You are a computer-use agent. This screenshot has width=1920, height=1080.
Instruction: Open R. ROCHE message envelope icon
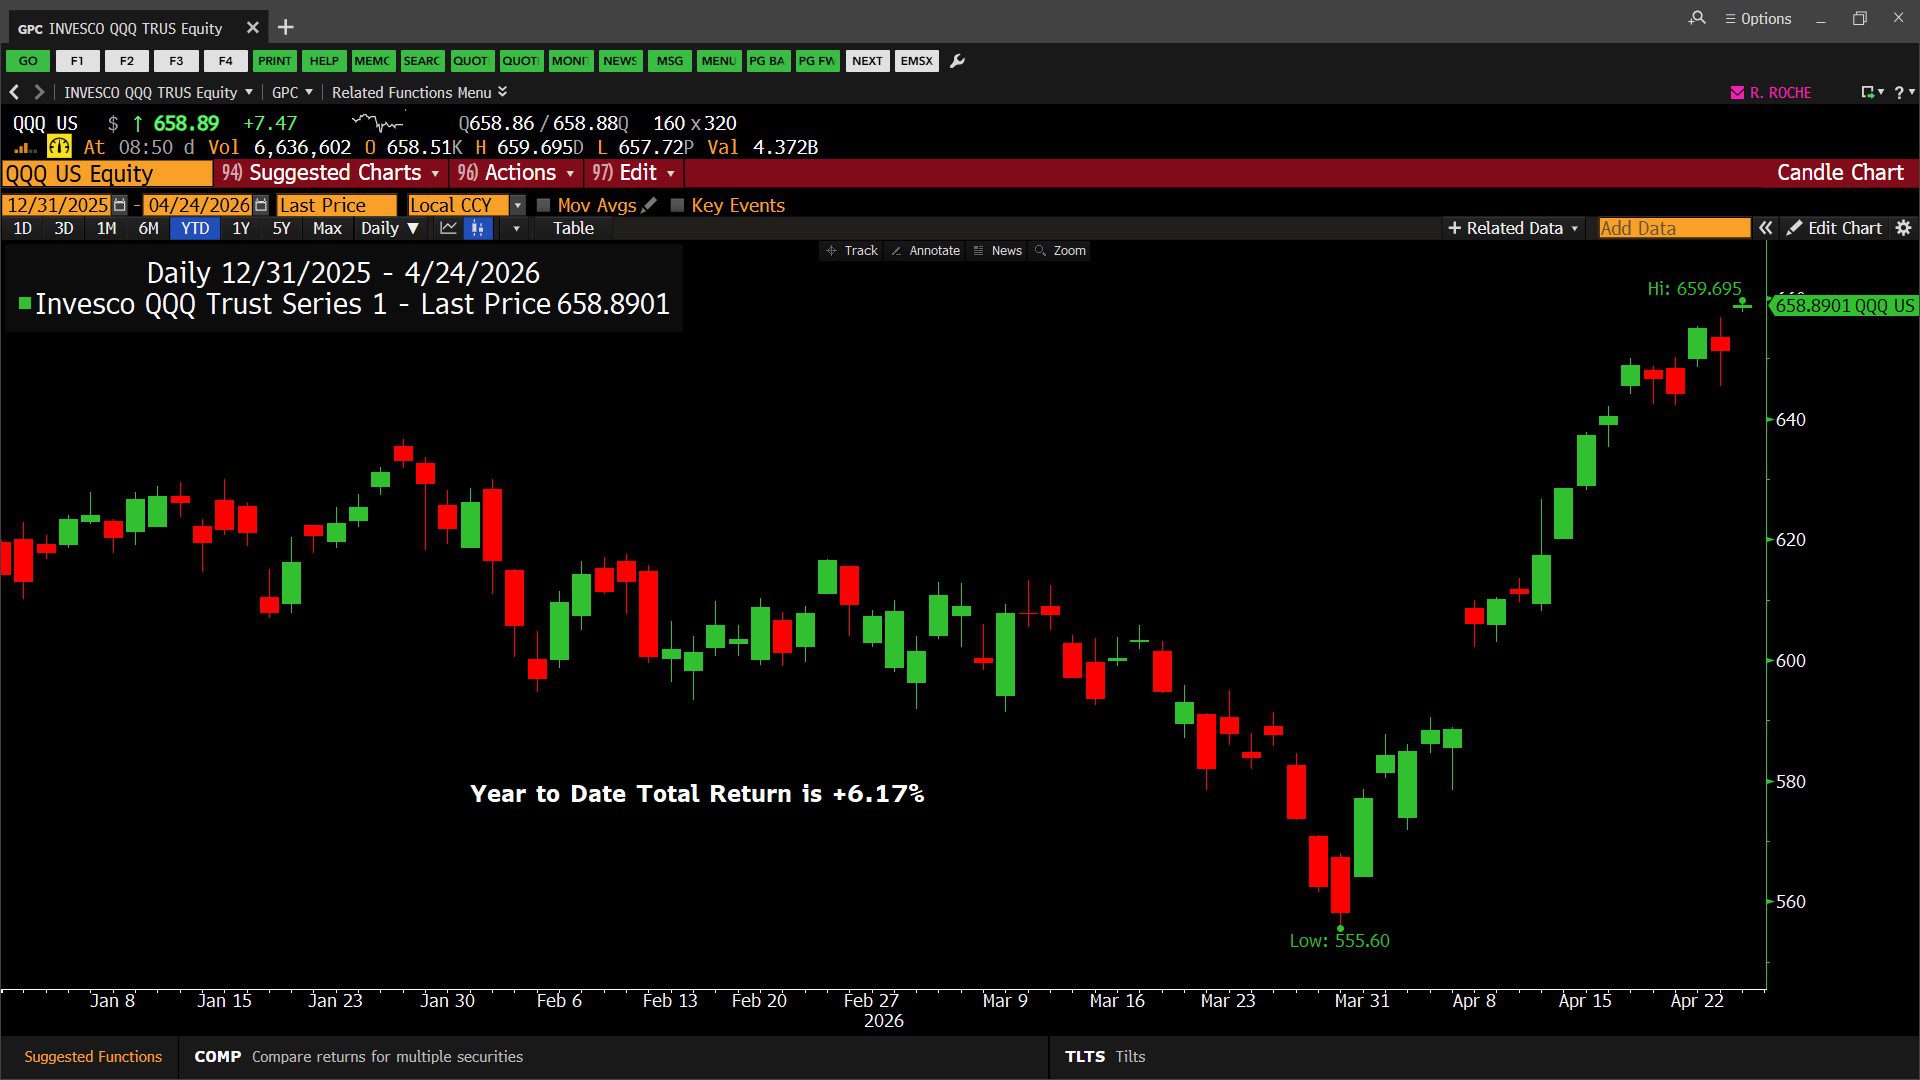(x=1737, y=92)
